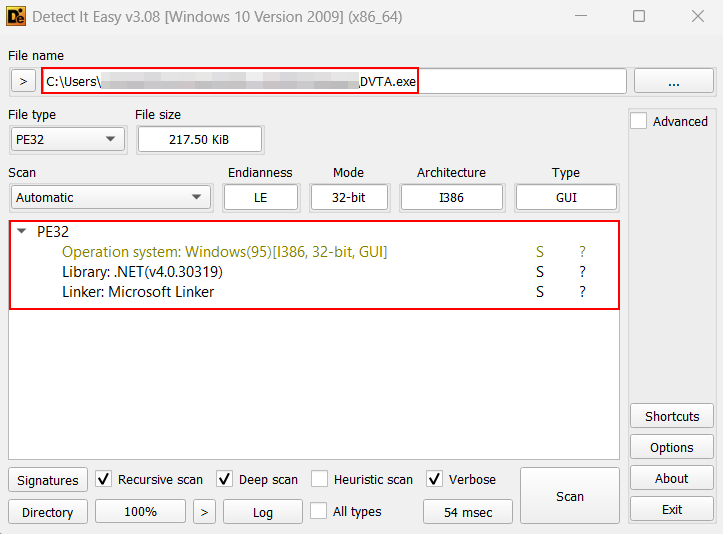This screenshot has width=723, height=534.
Task: Open the Scan mode Automatic dropdown
Action: click(110, 197)
